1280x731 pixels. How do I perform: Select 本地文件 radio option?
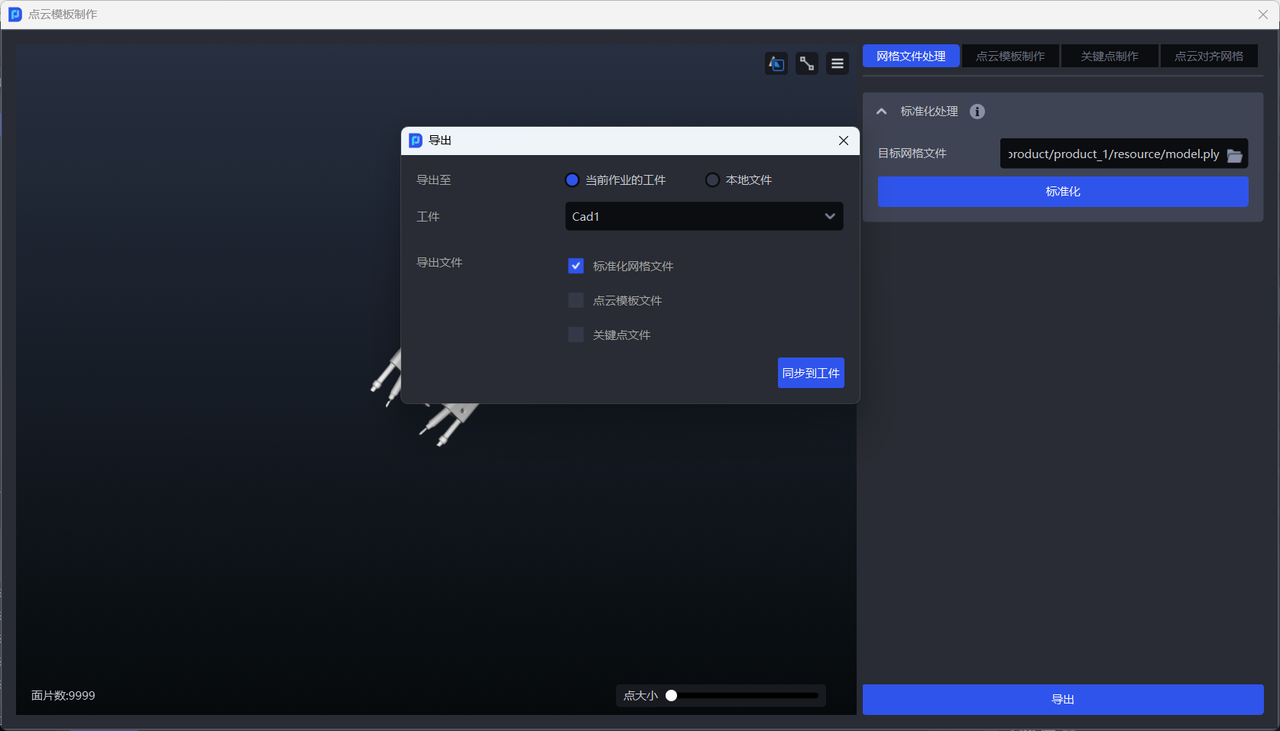tap(712, 180)
